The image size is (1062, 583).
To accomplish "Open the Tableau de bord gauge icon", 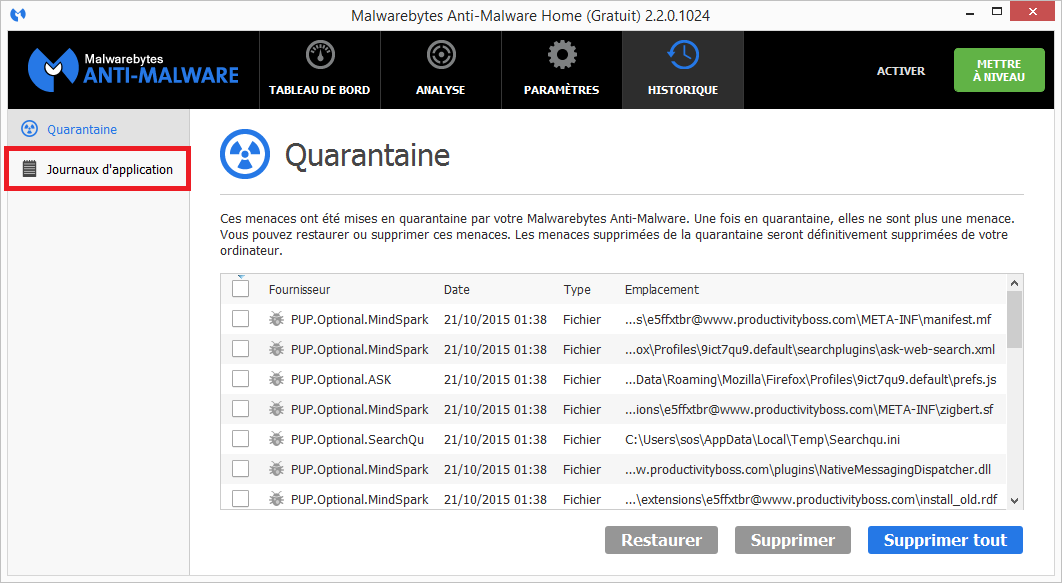I will (x=319, y=56).
